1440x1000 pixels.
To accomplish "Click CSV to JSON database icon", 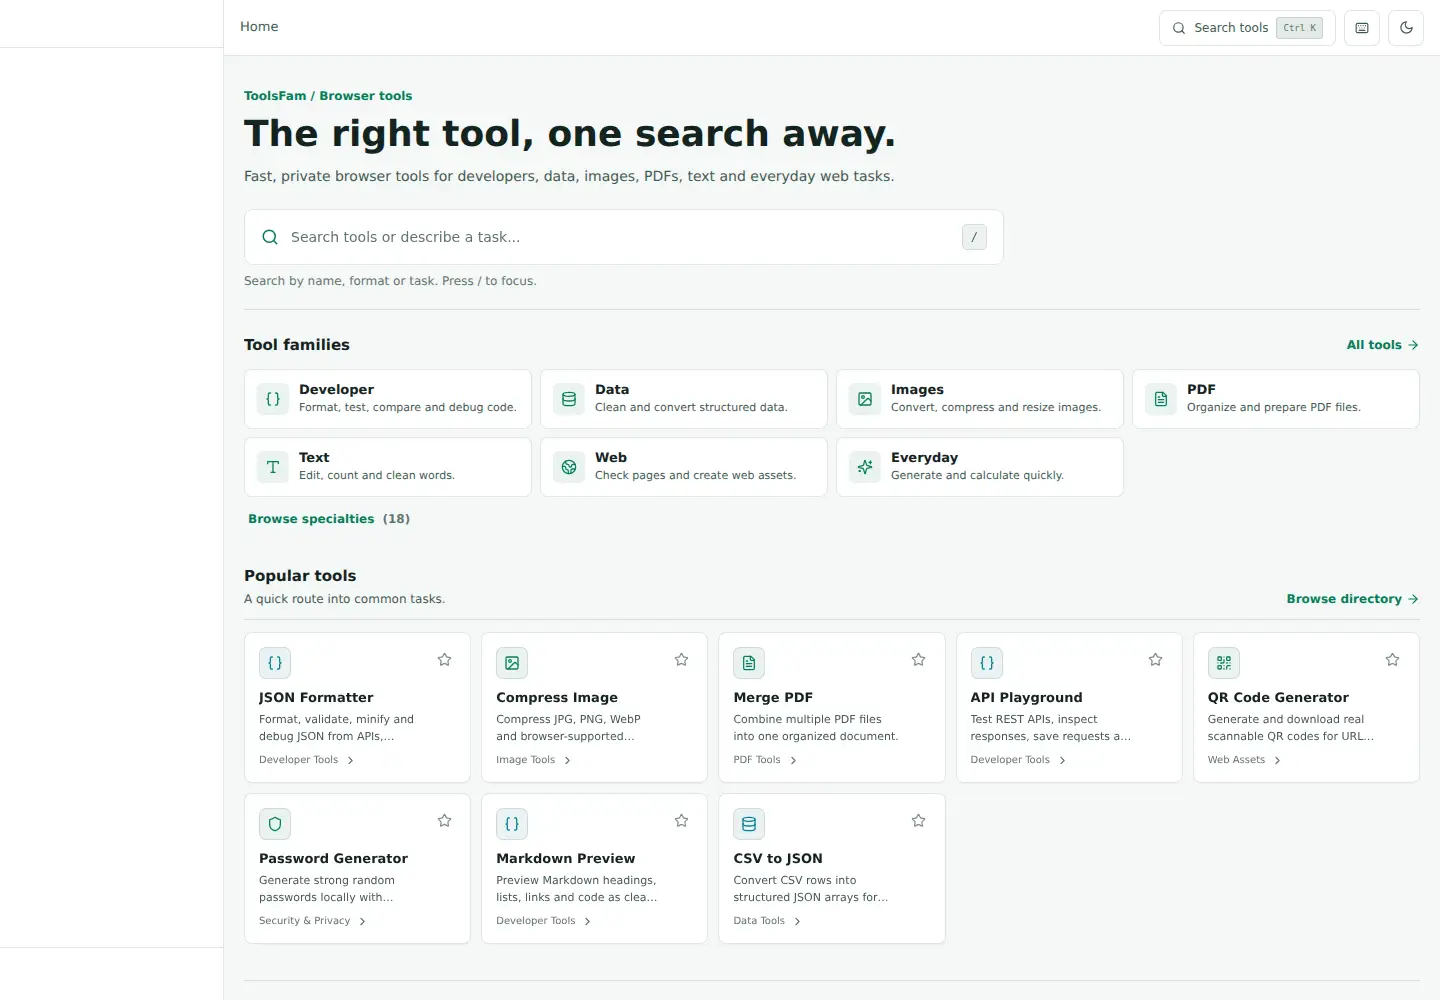I will click(x=749, y=824).
